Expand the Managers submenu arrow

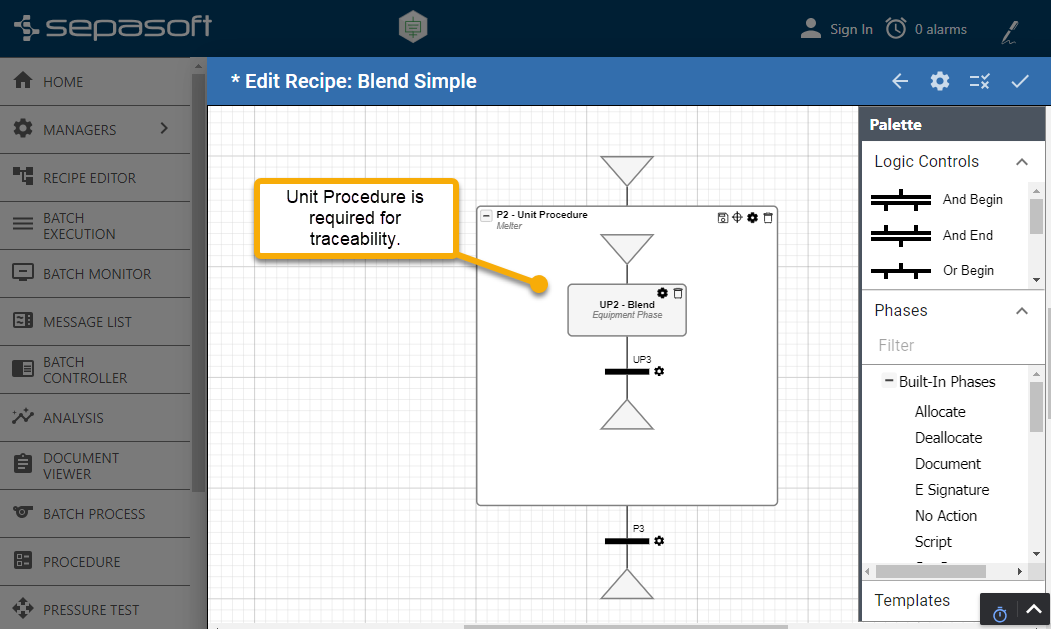coord(164,129)
